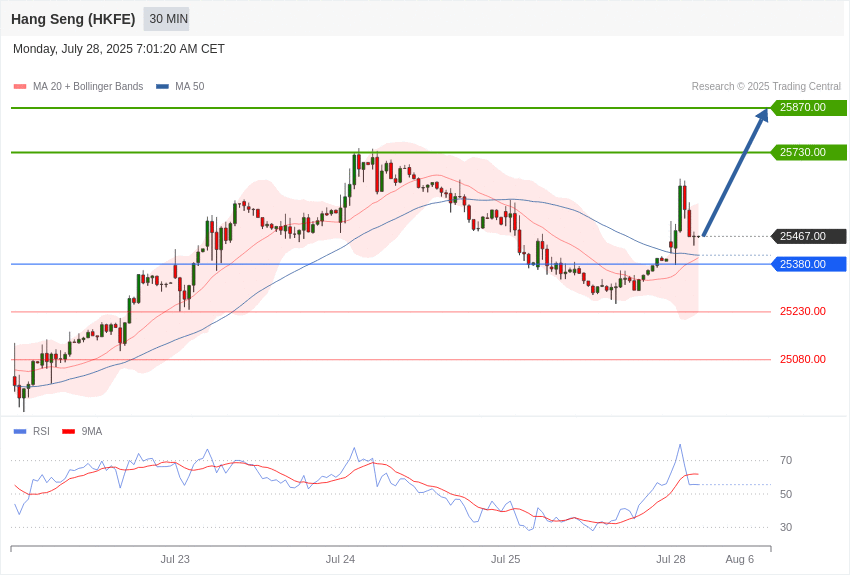Open the Research © 2025 Trading Central credit
This screenshot has height=576, width=850.
[766, 87]
